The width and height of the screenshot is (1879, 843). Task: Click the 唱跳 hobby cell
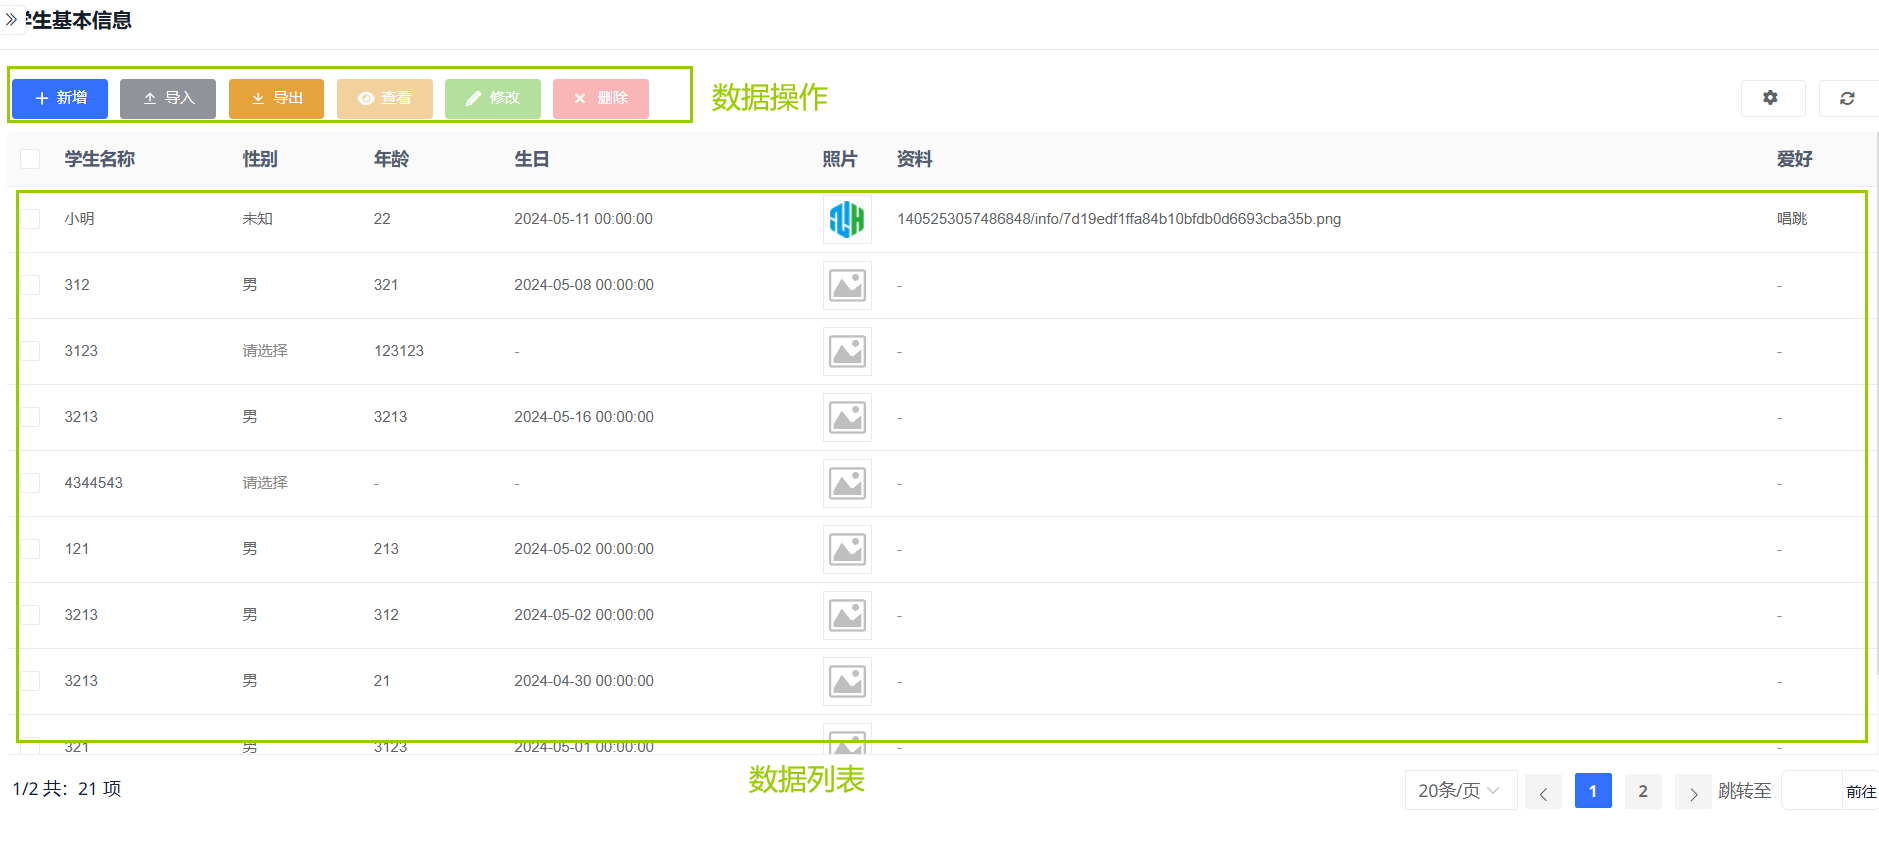click(1792, 219)
